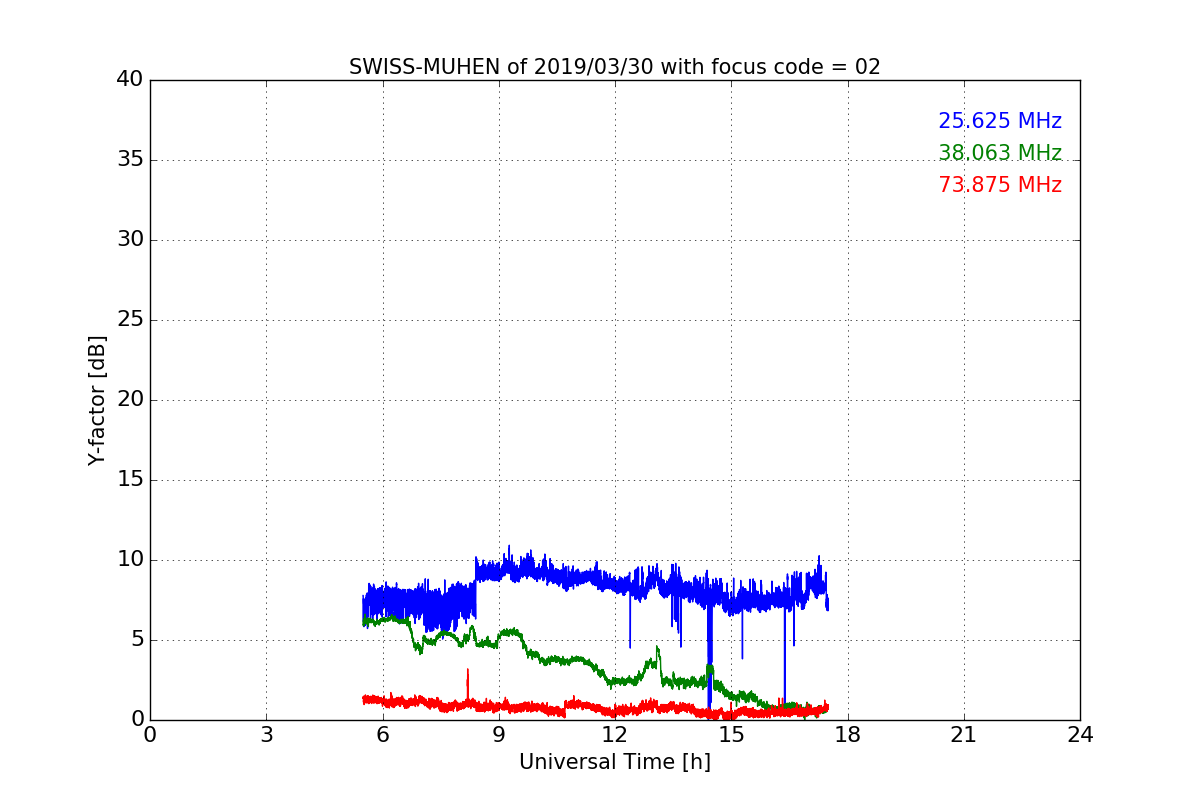Click y-axis tick value 5
This screenshot has width=1200, height=800.
pyautogui.click(x=138, y=639)
